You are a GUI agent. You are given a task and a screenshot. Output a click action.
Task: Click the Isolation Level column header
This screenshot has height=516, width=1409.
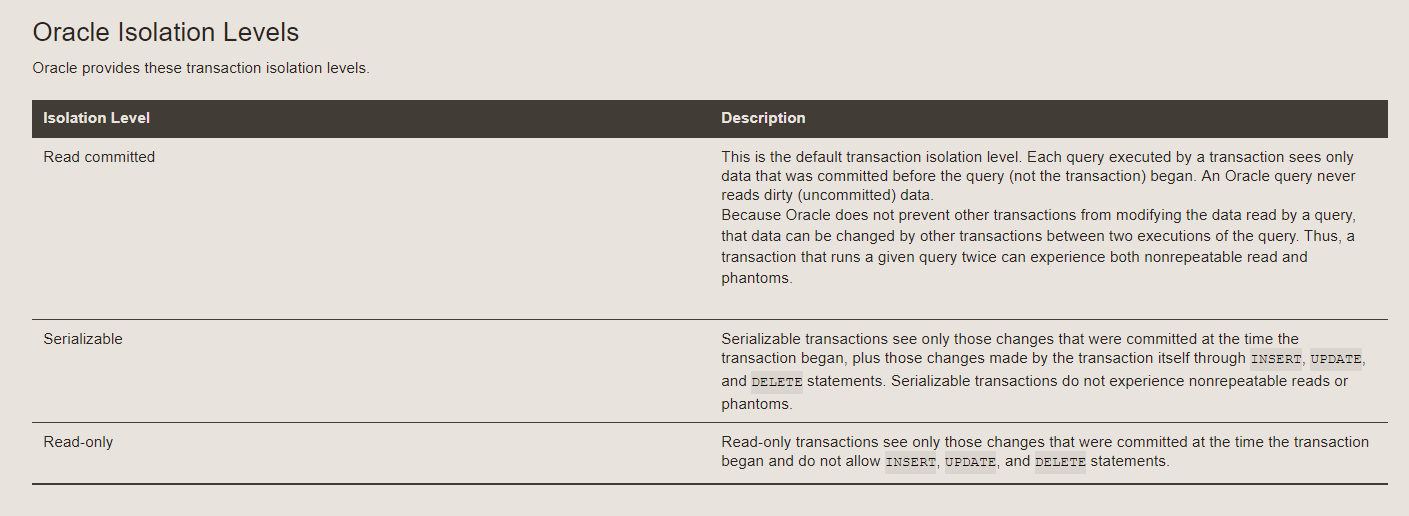coord(96,118)
